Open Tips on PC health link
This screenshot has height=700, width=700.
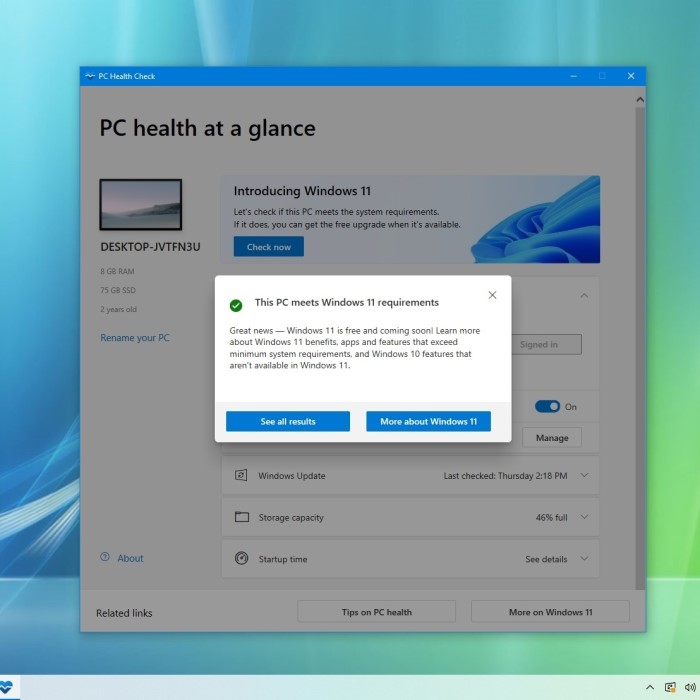click(x=377, y=612)
